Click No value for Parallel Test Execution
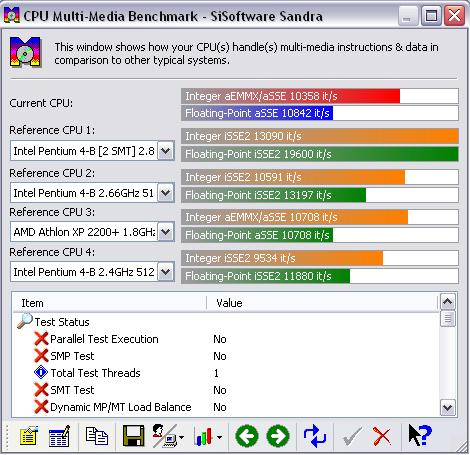This screenshot has width=470, height=455. point(220,339)
